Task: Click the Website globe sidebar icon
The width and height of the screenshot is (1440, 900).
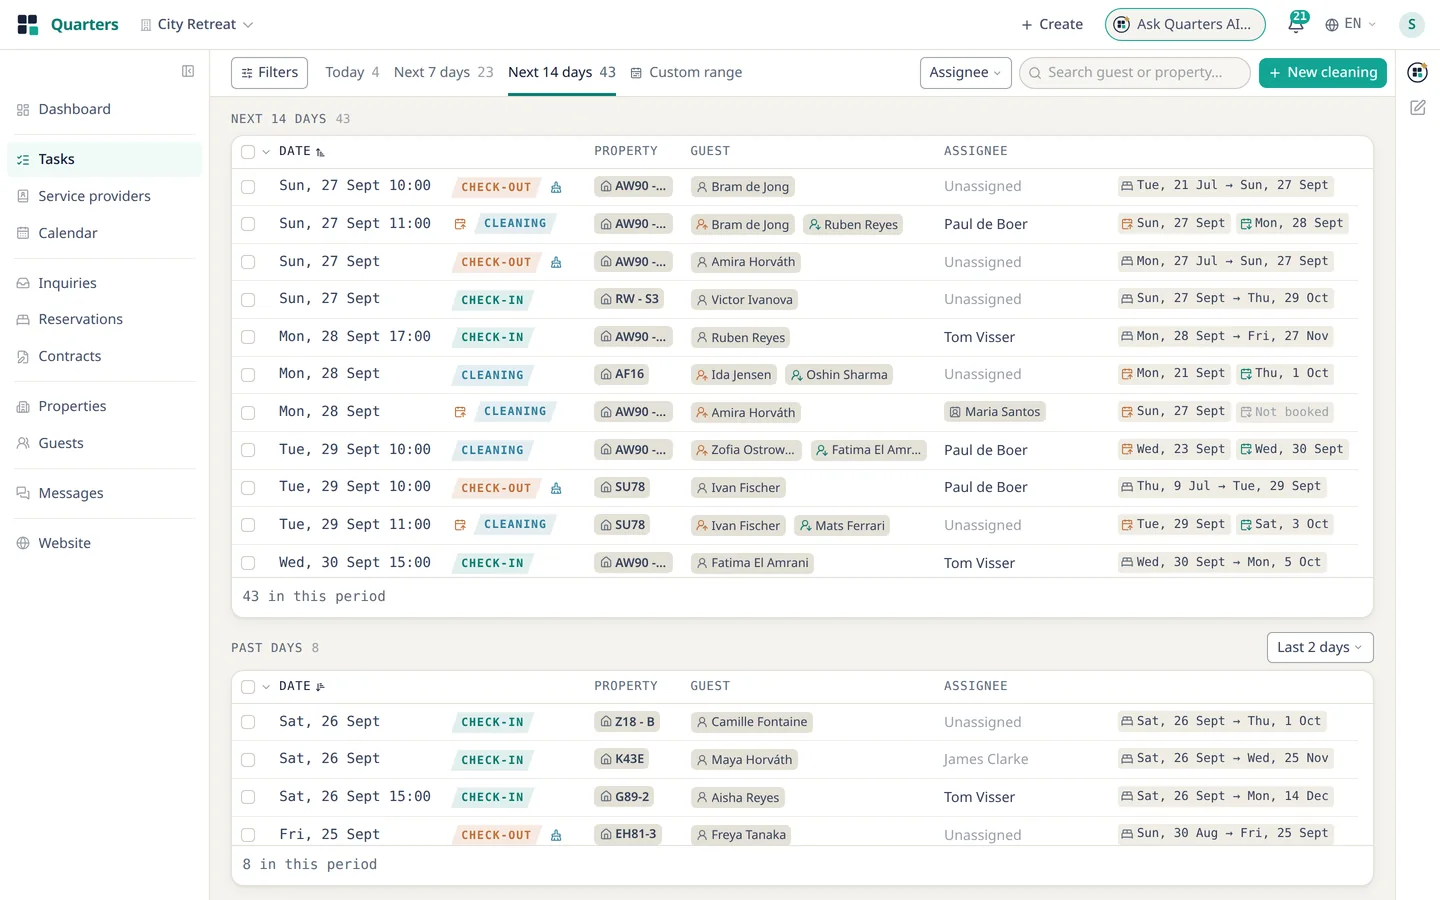Action: [23, 543]
